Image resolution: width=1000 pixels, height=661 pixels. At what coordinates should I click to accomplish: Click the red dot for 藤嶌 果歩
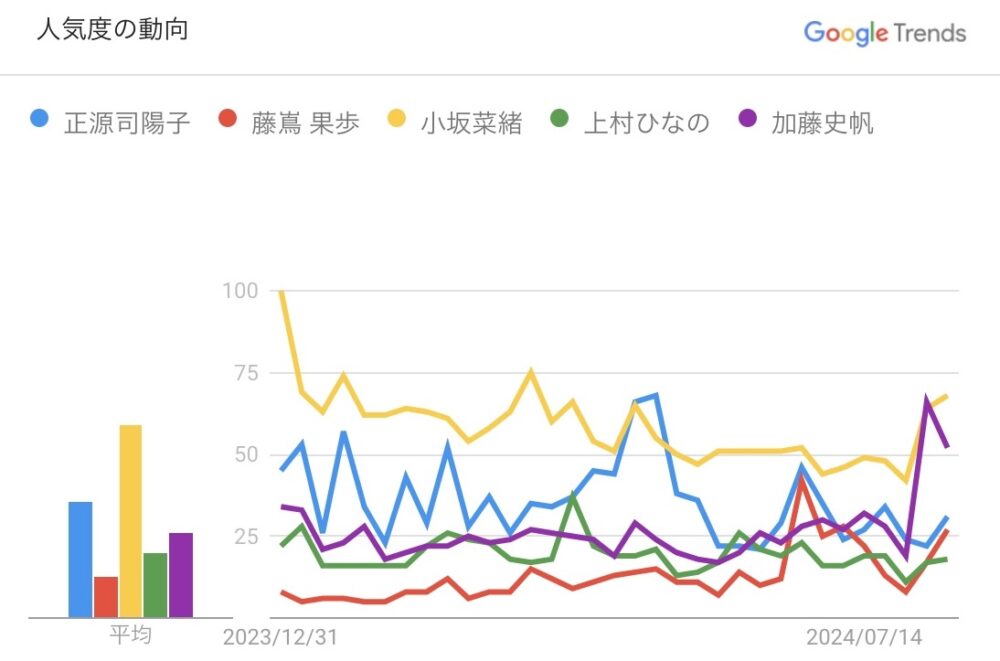tap(227, 122)
